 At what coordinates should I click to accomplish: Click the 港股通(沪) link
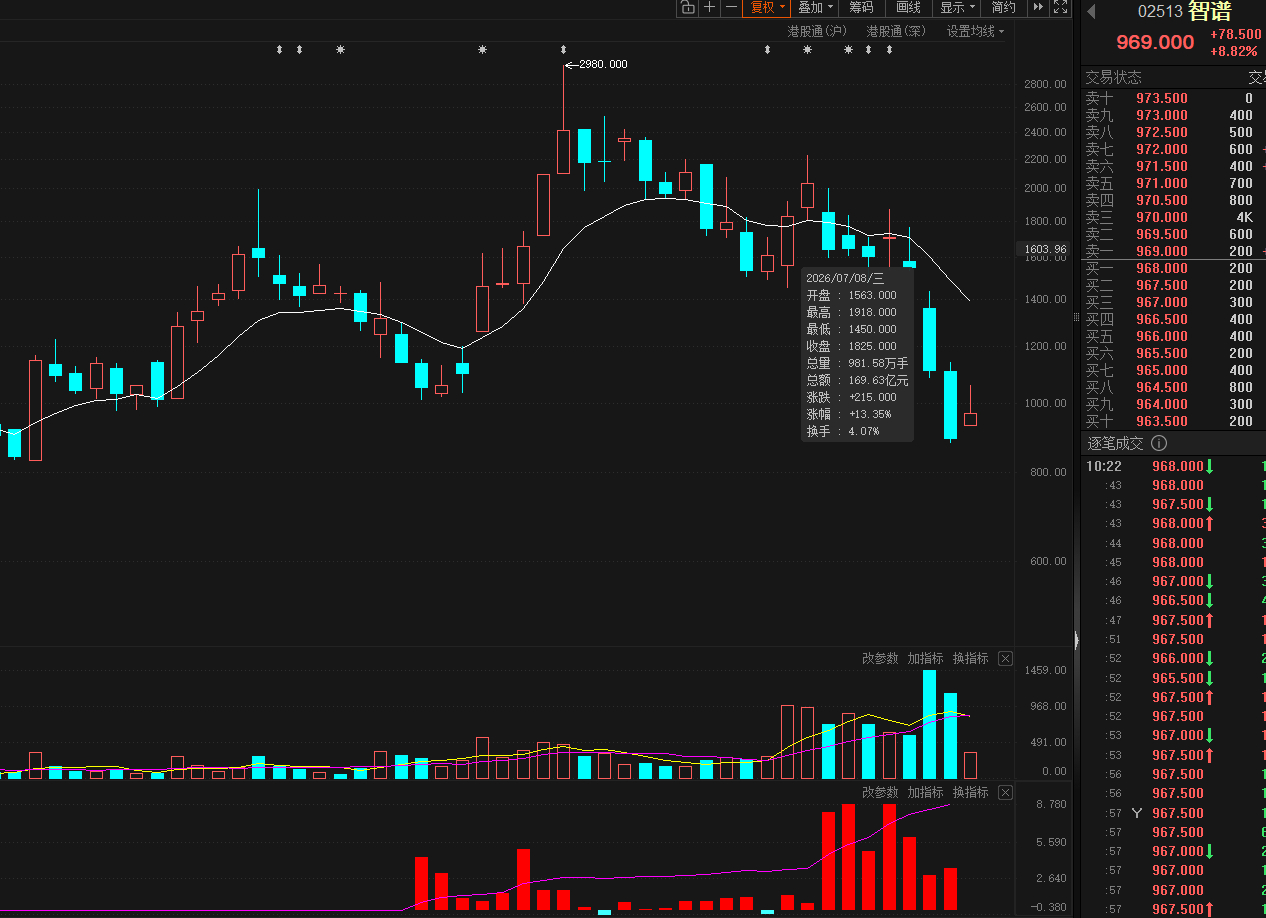click(817, 32)
